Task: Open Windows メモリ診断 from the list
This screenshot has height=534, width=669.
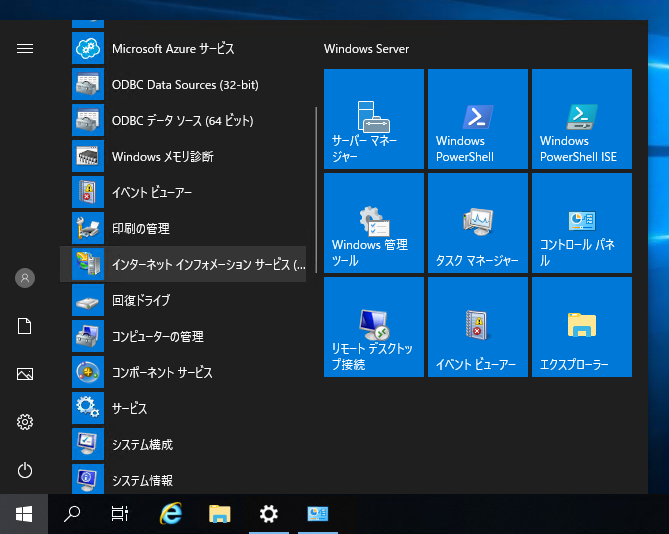Action: (162, 156)
